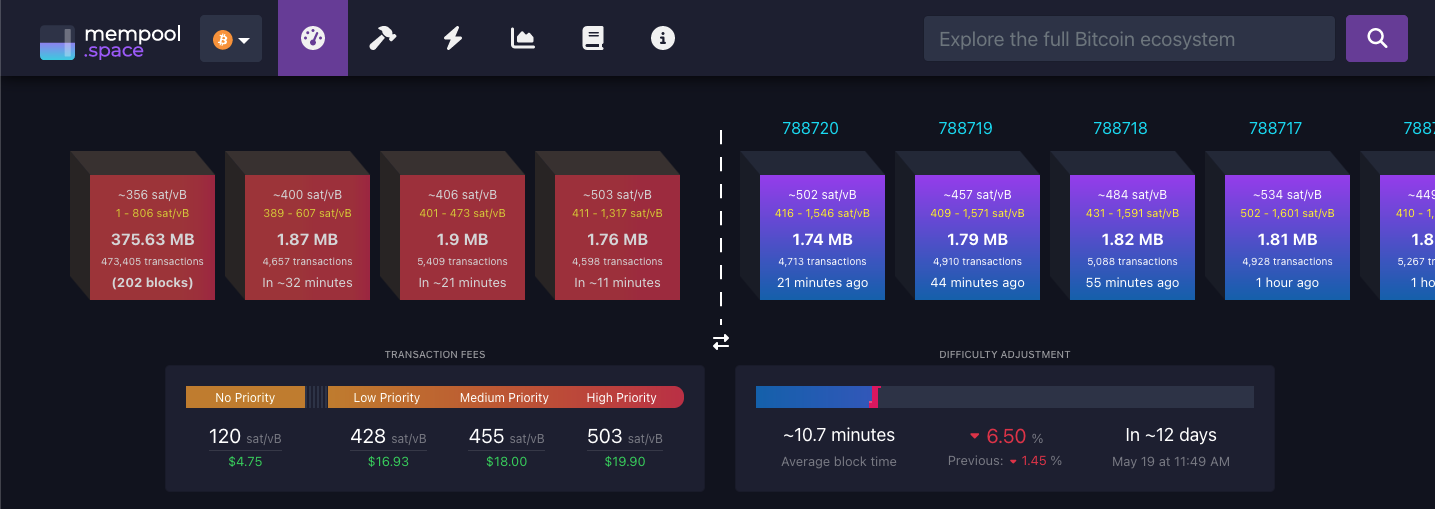Open pending block arriving in ~11 minutes
This screenshot has height=509, width=1435.
617,238
